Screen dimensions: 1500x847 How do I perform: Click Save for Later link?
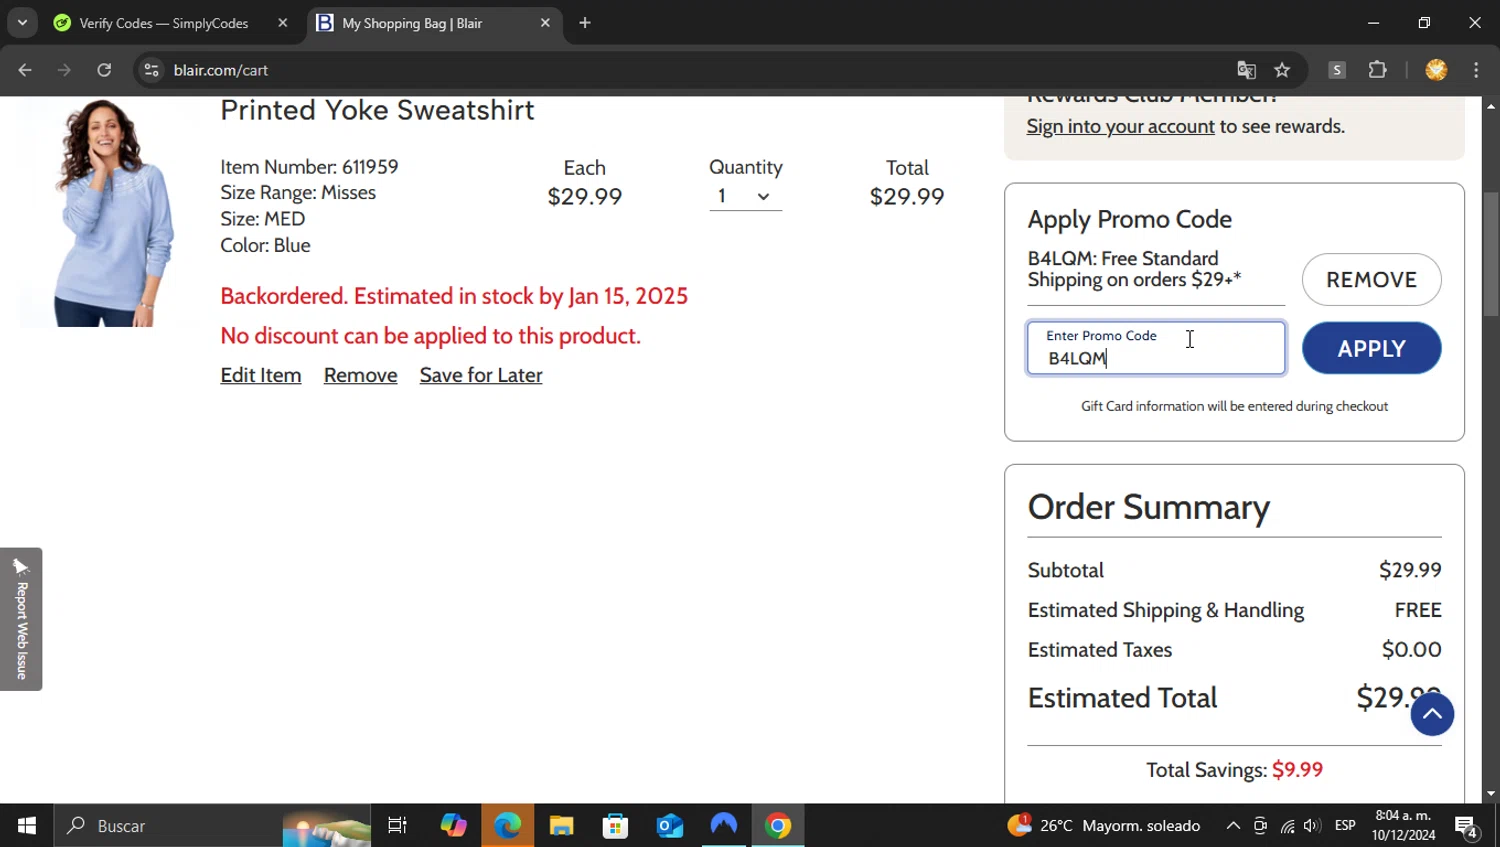click(481, 375)
